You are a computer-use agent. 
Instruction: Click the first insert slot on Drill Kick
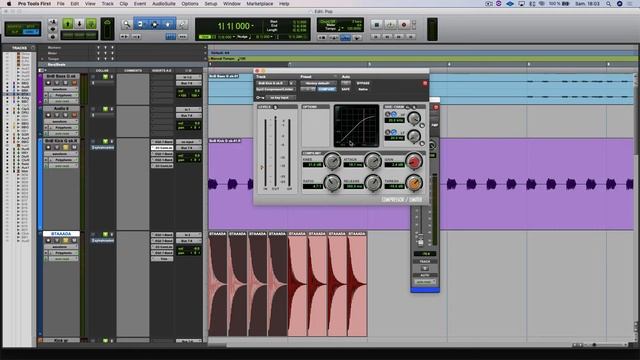click(162, 142)
